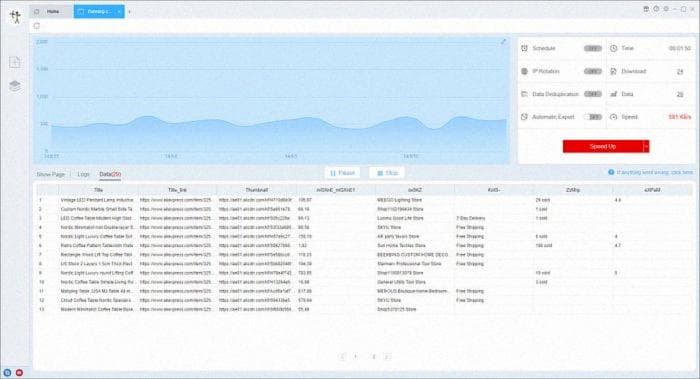Open settings gear in title bar
This screenshot has height=379, width=700.
click(x=666, y=9)
